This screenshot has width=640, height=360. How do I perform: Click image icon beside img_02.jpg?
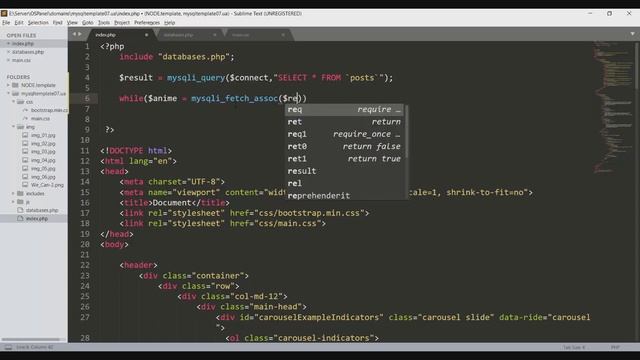tap(25, 144)
